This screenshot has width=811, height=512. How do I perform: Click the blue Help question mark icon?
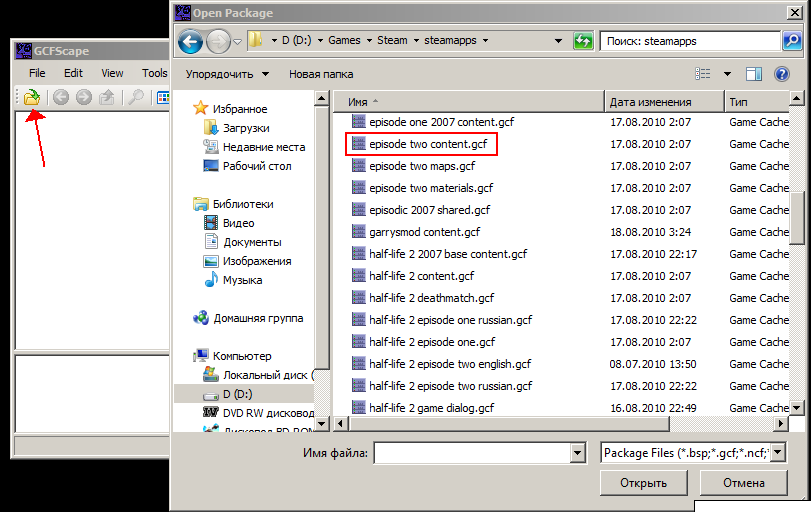(x=782, y=74)
